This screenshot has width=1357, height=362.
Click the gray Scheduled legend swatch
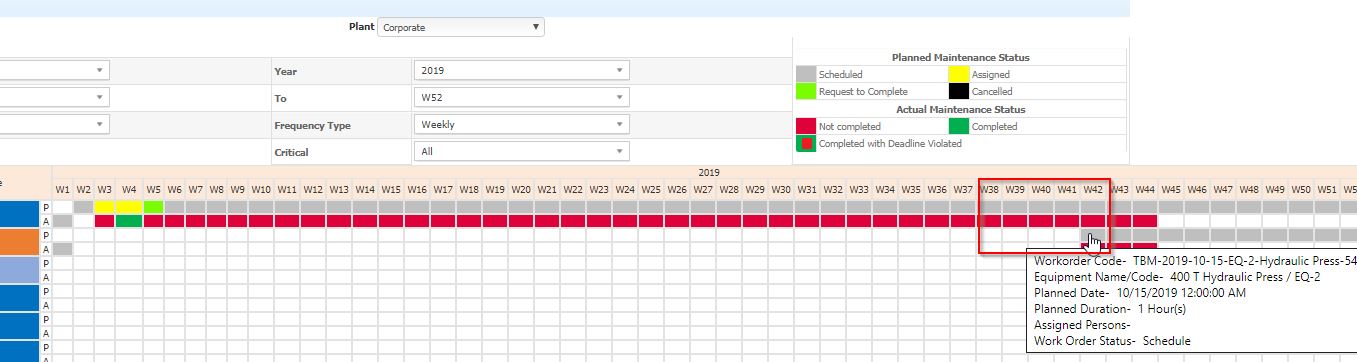tap(806, 74)
